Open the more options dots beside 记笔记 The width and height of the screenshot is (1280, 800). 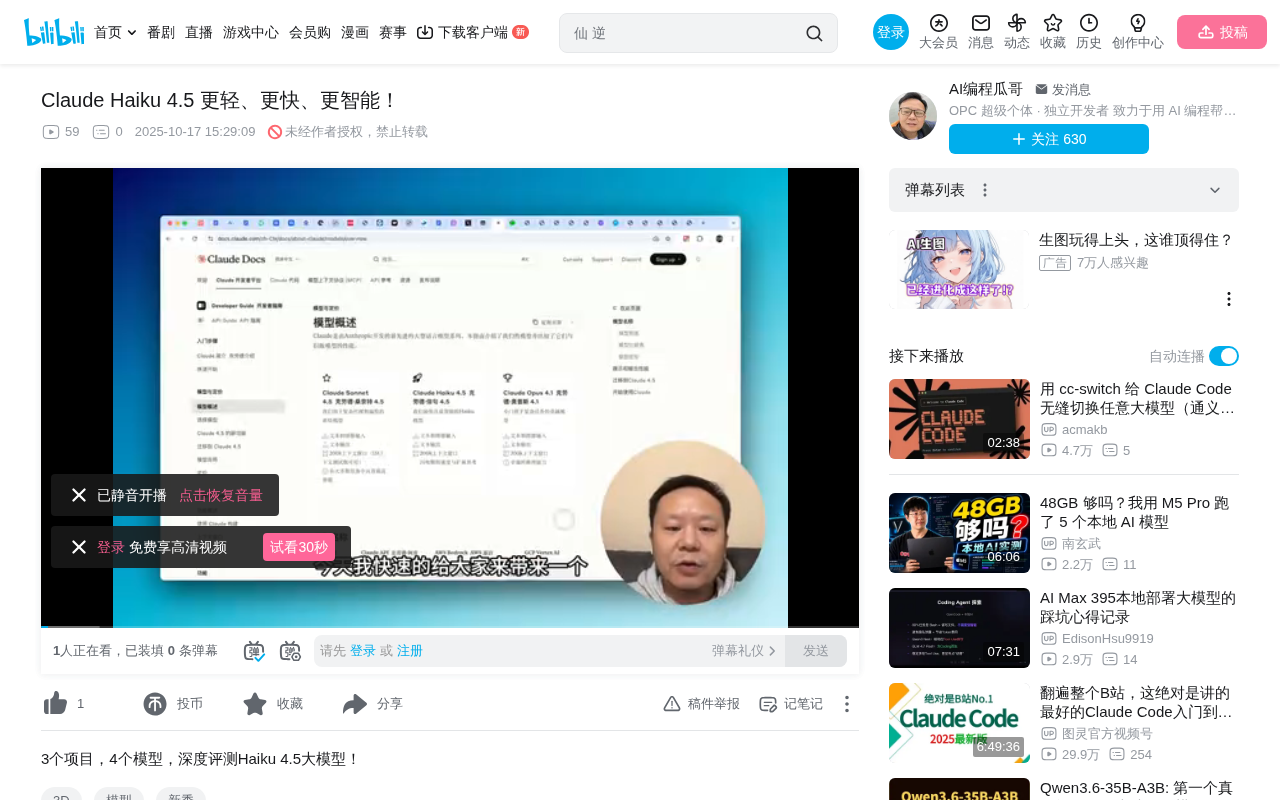pos(847,704)
